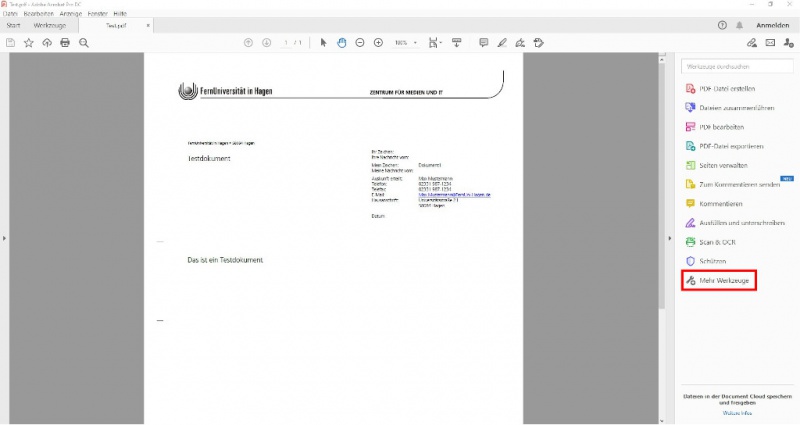Collapse the right tools pane arrow
Image resolution: width=800 pixels, height=425 pixels.
pyautogui.click(x=669, y=238)
